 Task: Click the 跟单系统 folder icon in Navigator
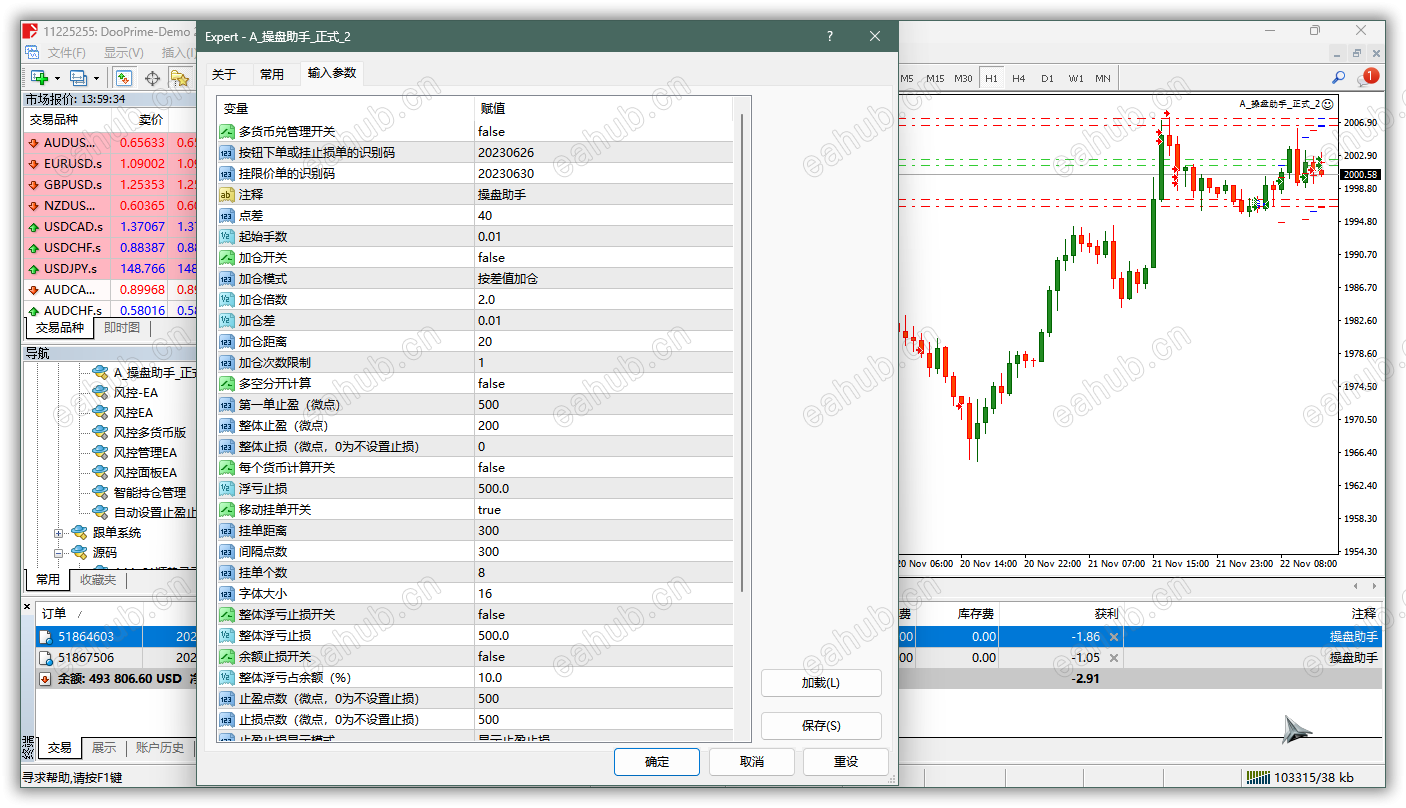(79, 532)
